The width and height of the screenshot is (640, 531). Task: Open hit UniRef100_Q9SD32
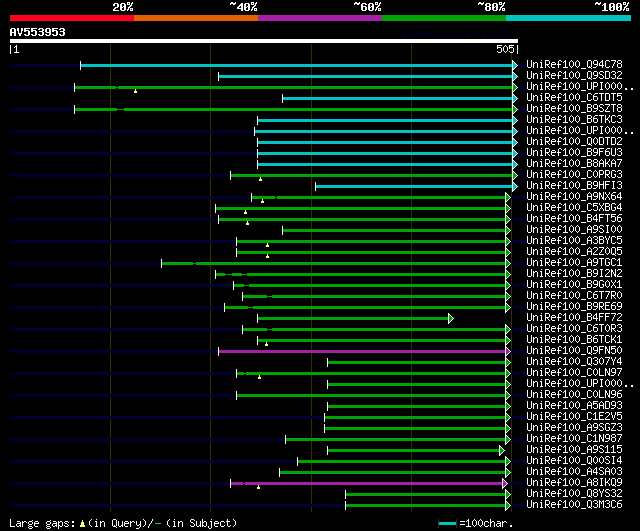(x=574, y=76)
